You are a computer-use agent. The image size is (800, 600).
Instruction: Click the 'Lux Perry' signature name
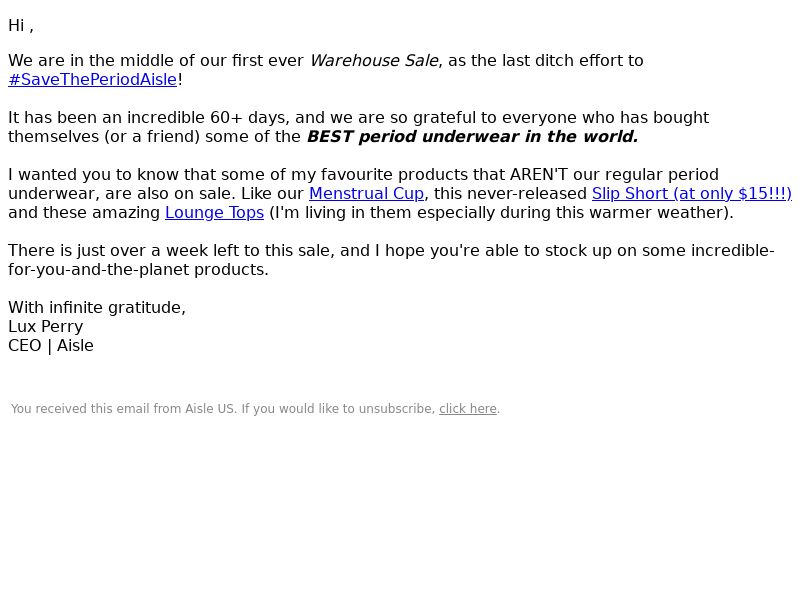pyautogui.click(x=45, y=327)
